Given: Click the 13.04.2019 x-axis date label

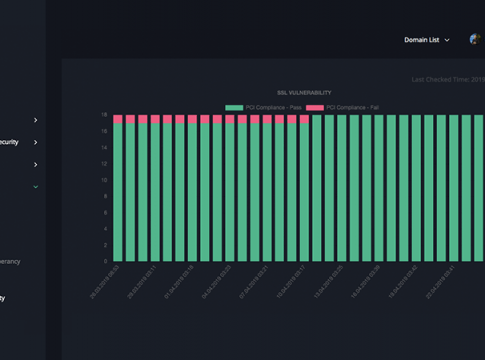Looking at the screenshot, I should [x=328, y=282].
